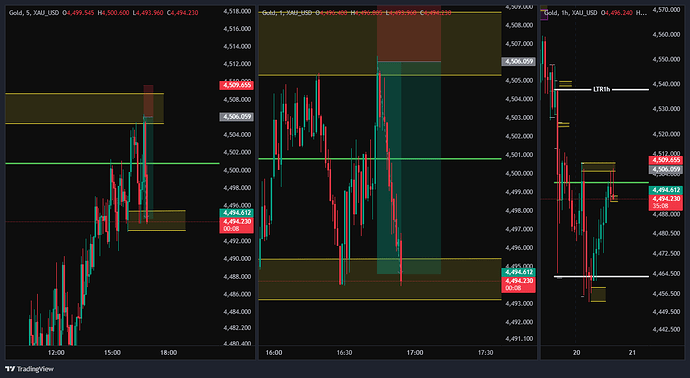Click 4,514.000 on 5-minute price scale
Viewport: 690px width, 378px height.
click(237, 46)
